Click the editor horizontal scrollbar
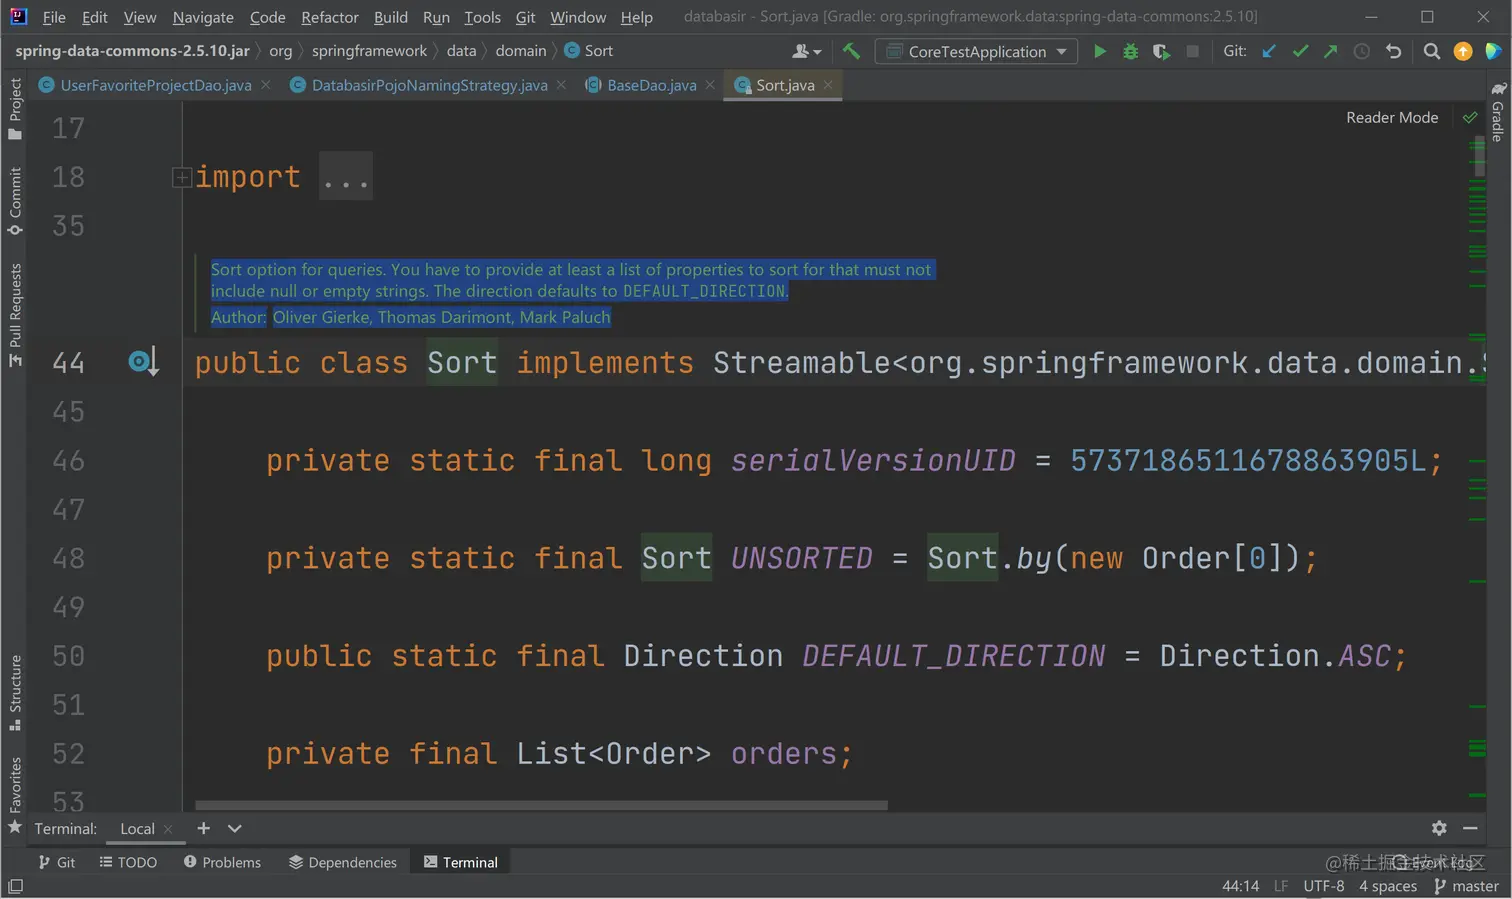1512x899 pixels. coord(541,805)
